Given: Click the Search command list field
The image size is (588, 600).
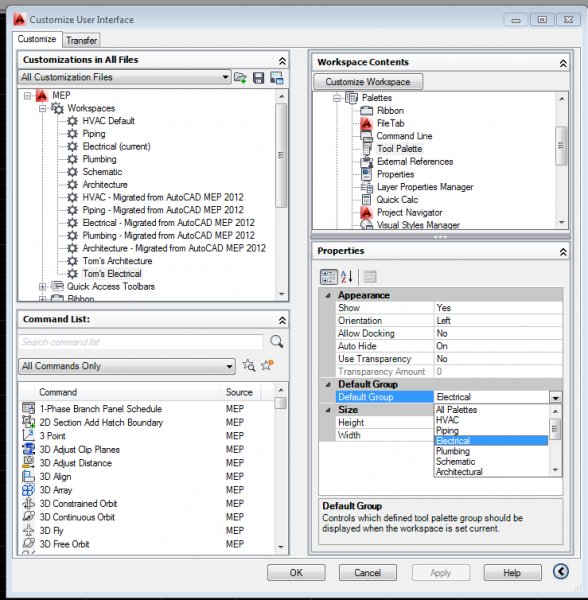Looking at the screenshot, I should [x=141, y=342].
